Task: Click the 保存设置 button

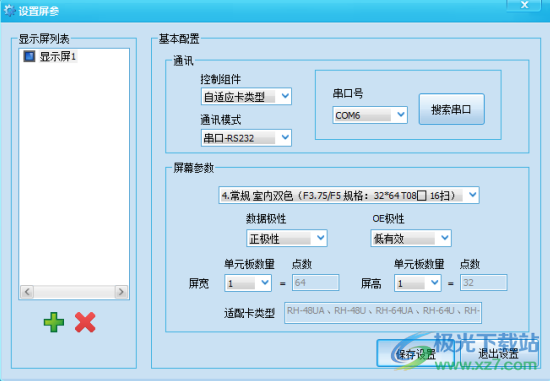Action: click(415, 353)
